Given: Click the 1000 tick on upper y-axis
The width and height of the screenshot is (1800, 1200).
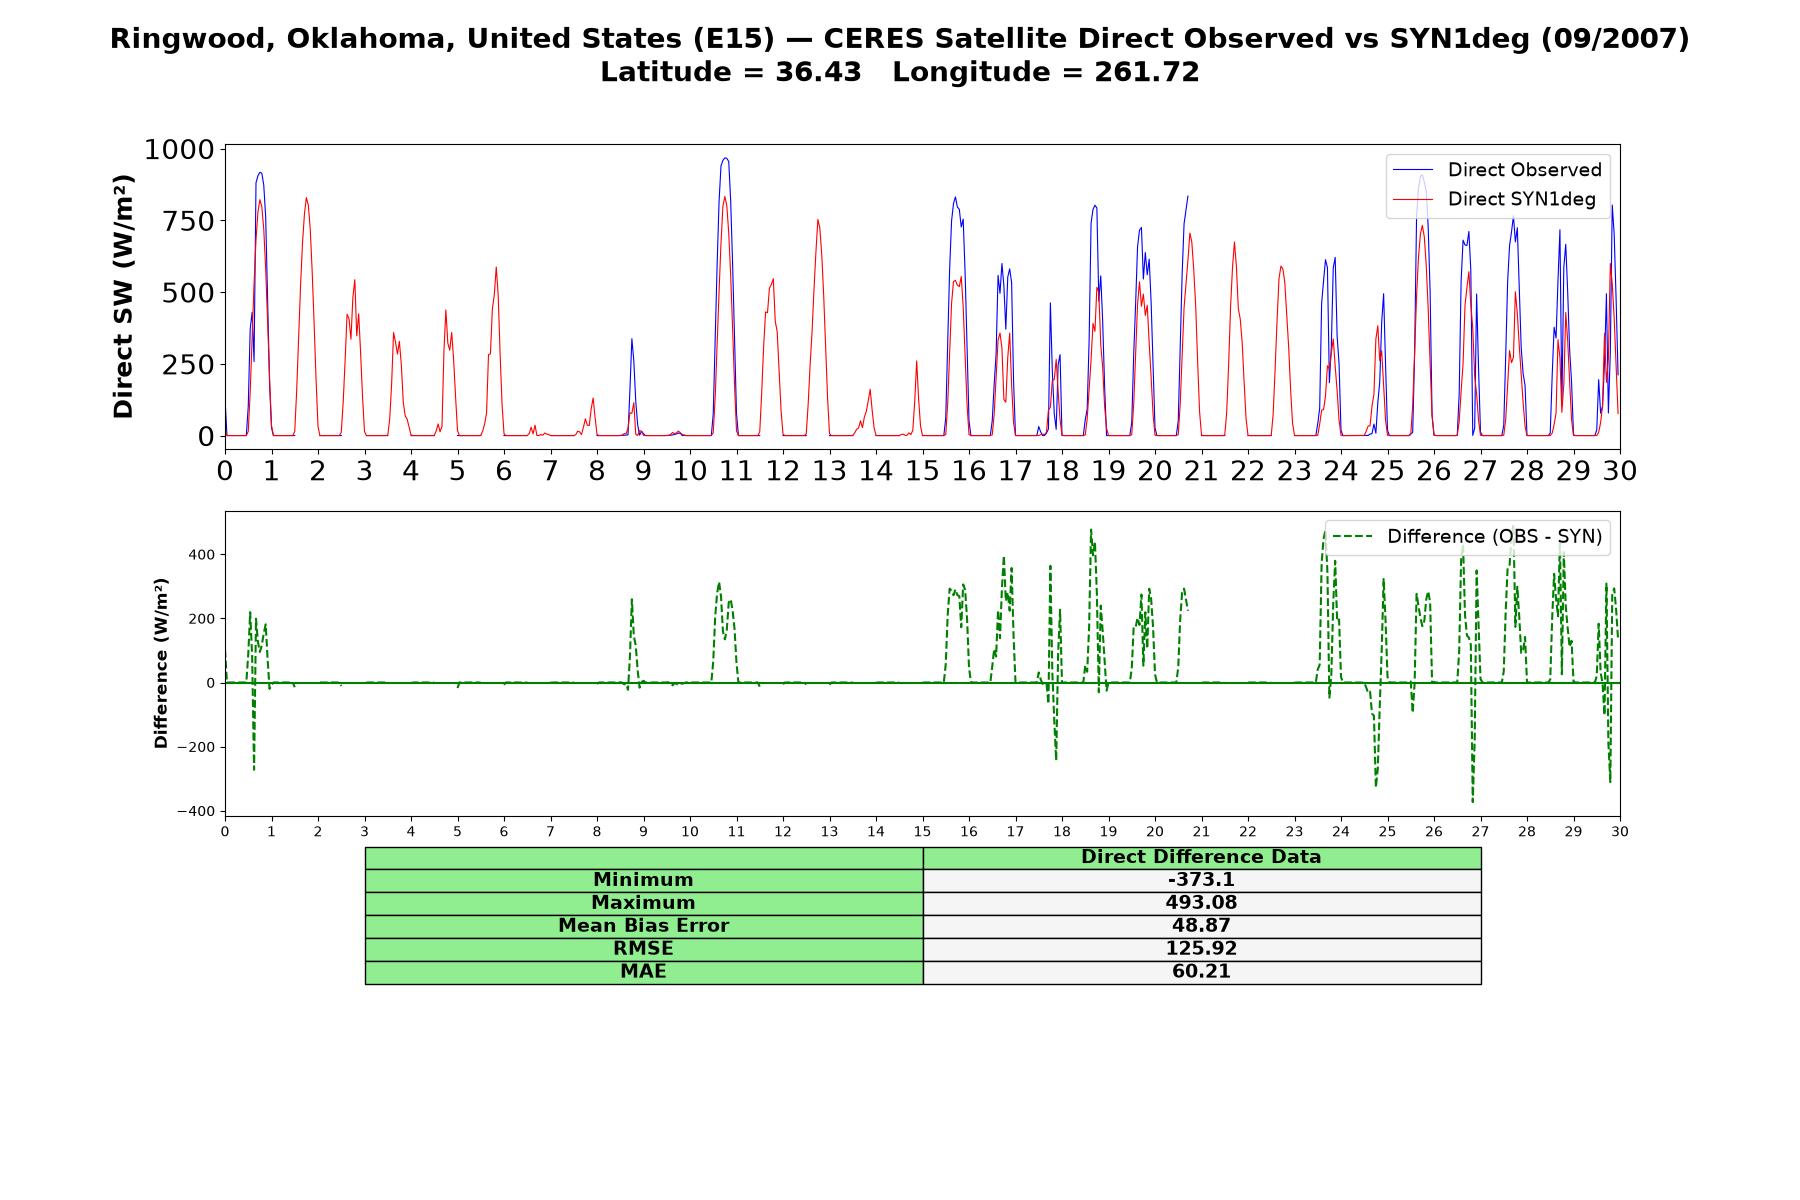Looking at the screenshot, I should coord(179,150).
